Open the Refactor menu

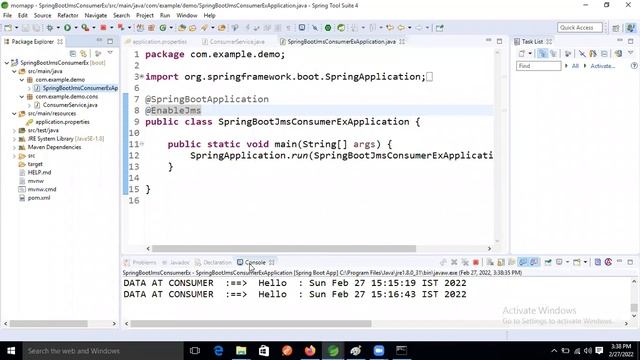[68, 16]
